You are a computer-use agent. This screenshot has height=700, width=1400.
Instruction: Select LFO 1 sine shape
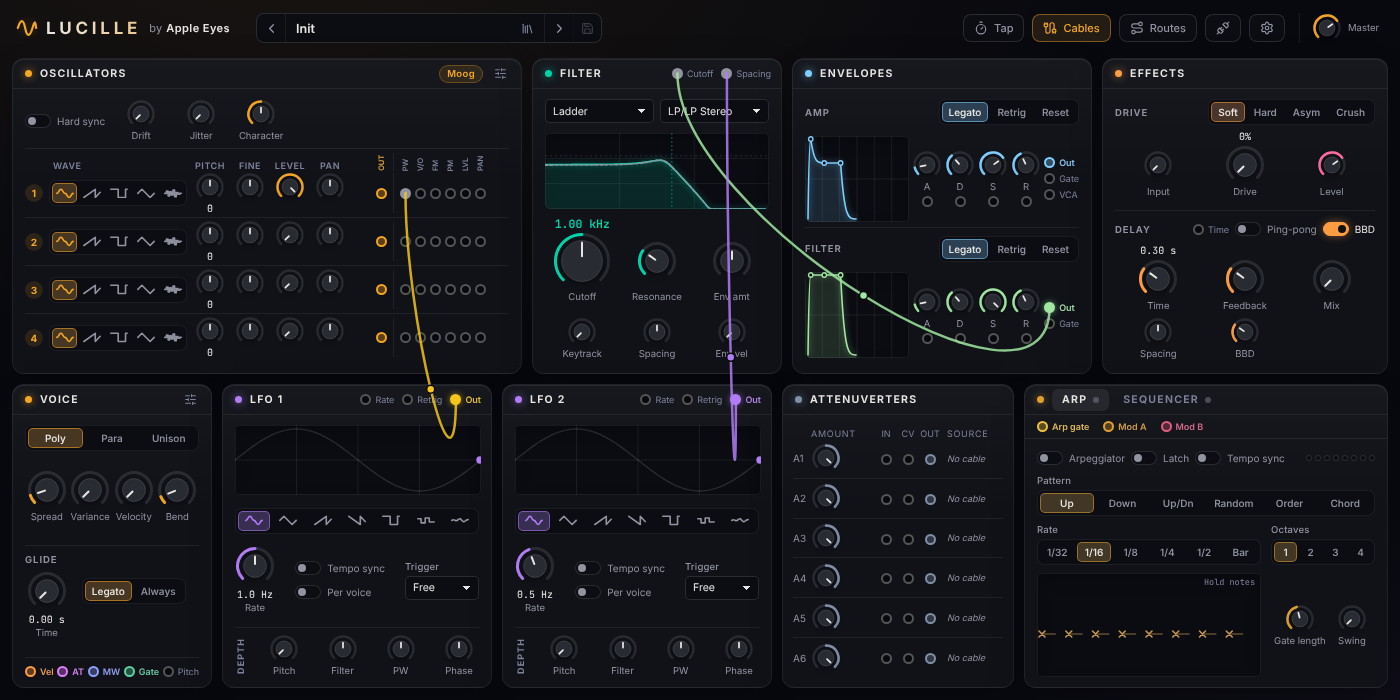[x=254, y=520]
